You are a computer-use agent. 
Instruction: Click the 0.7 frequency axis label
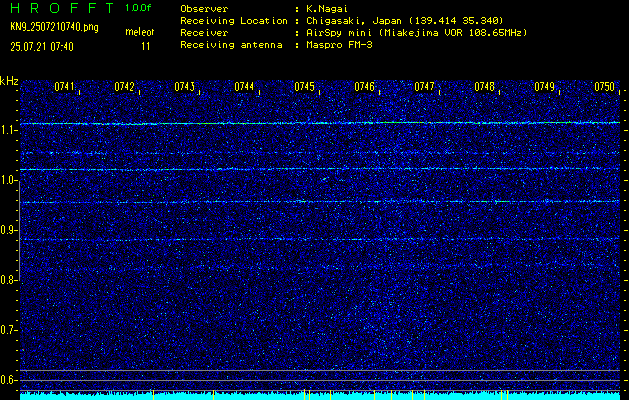(8, 330)
